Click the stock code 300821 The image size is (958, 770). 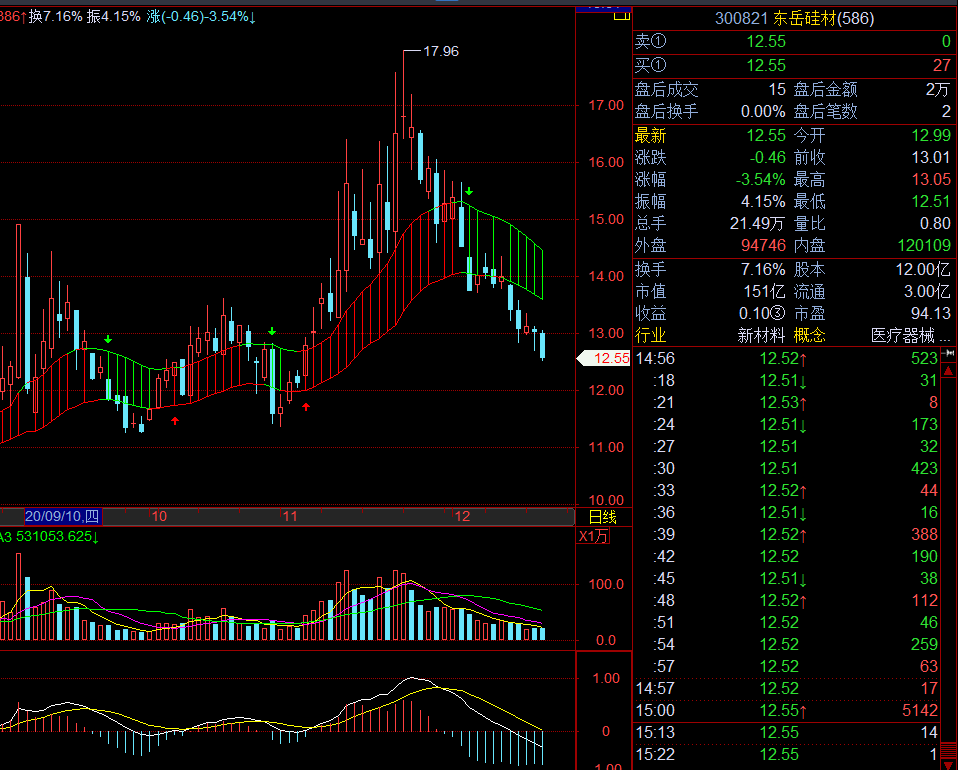click(x=741, y=18)
